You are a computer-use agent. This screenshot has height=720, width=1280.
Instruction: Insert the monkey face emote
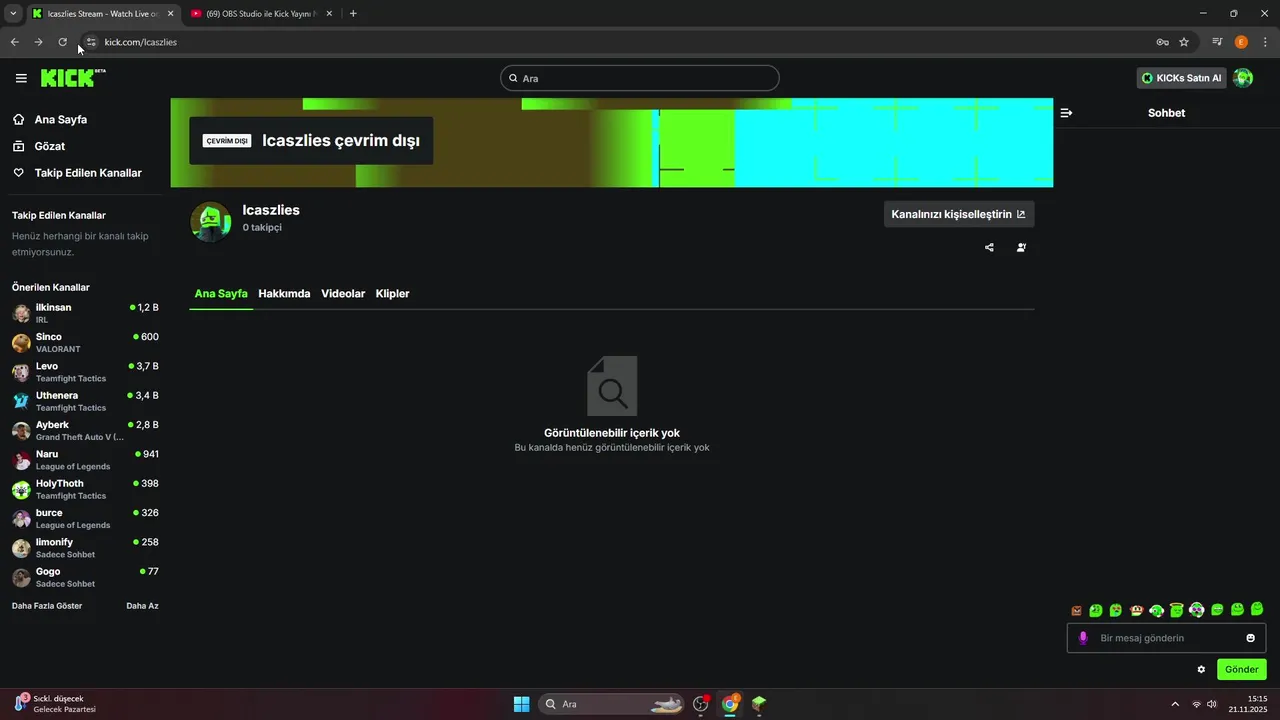point(1136,610)
